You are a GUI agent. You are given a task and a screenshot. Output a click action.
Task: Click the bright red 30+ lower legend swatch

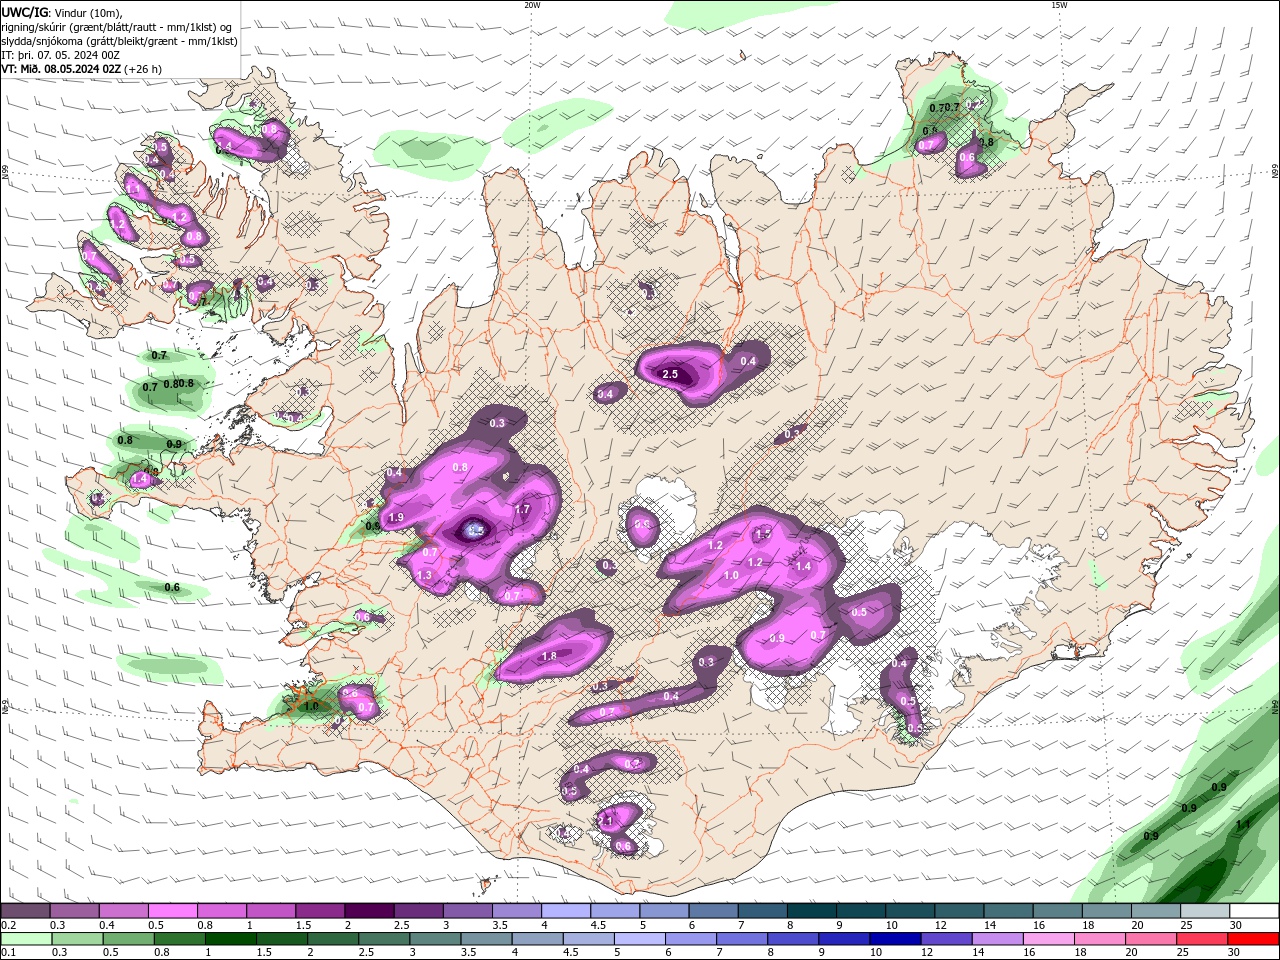[1254, 939]
